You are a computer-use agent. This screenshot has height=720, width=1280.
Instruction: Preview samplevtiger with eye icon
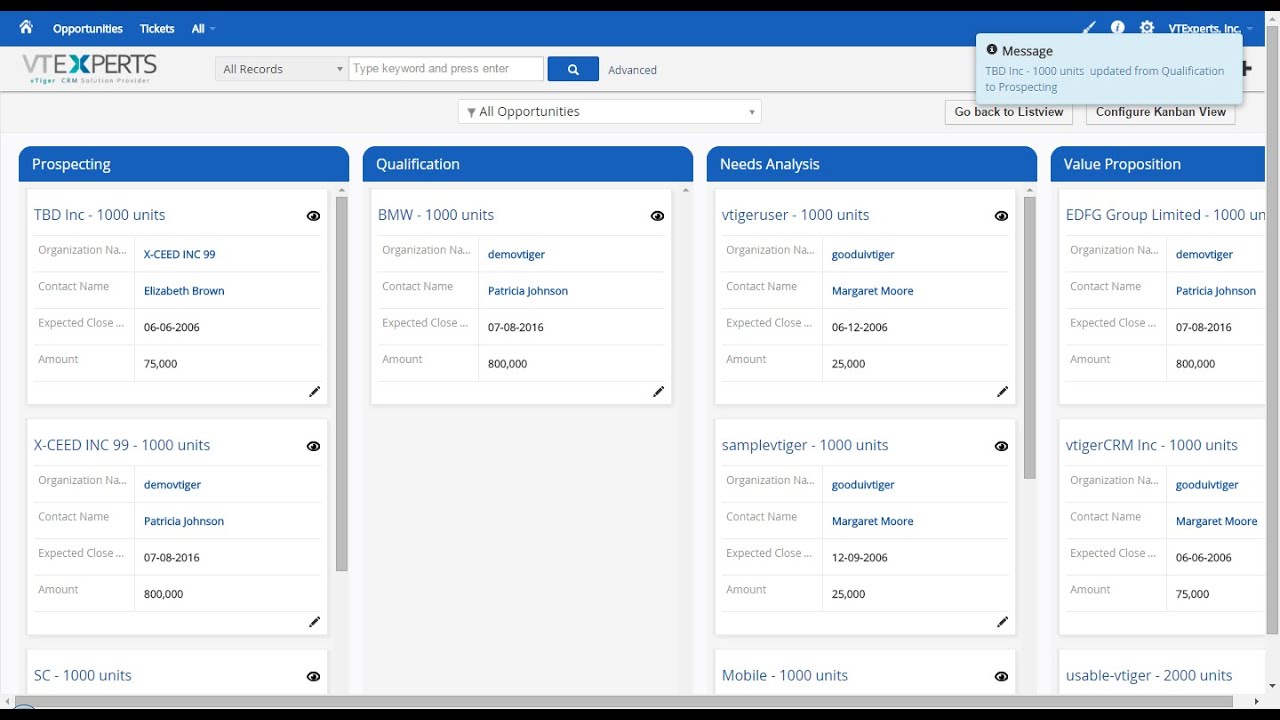[x=1001, y=446]
